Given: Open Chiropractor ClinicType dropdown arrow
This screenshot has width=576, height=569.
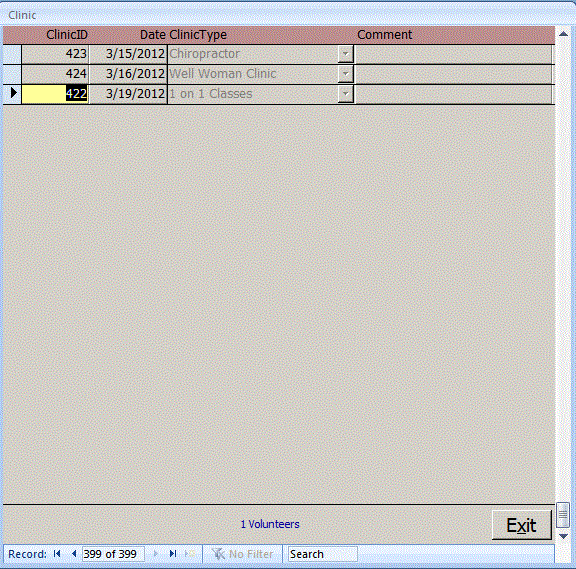Looking at the screenshot, I should point(345,54).
